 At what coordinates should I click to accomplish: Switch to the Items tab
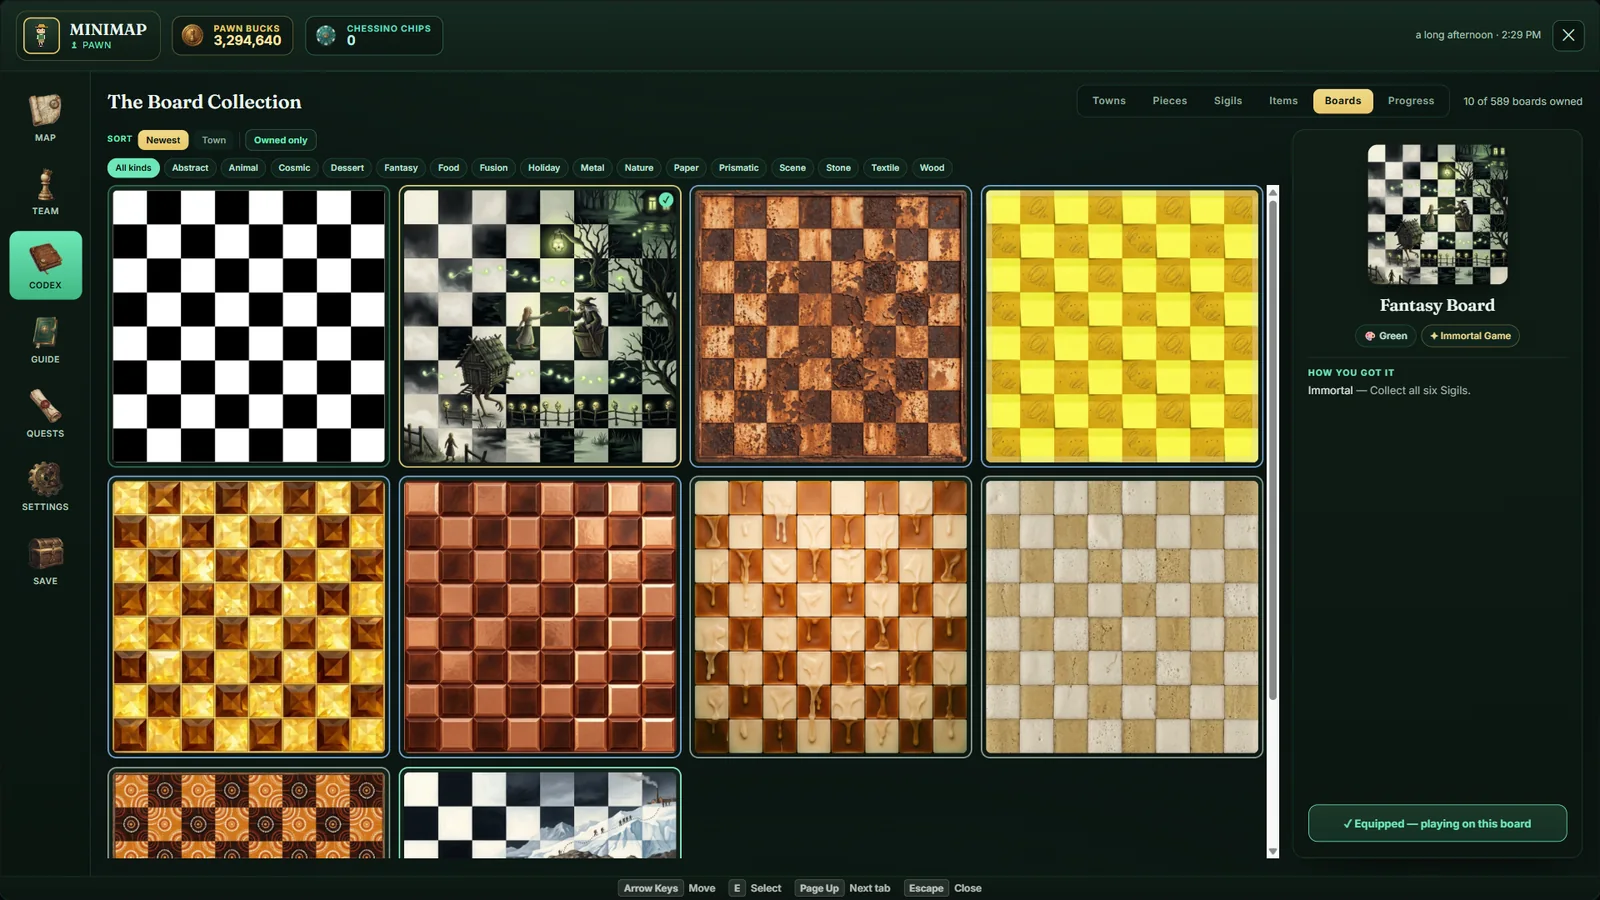[1283, 101]
